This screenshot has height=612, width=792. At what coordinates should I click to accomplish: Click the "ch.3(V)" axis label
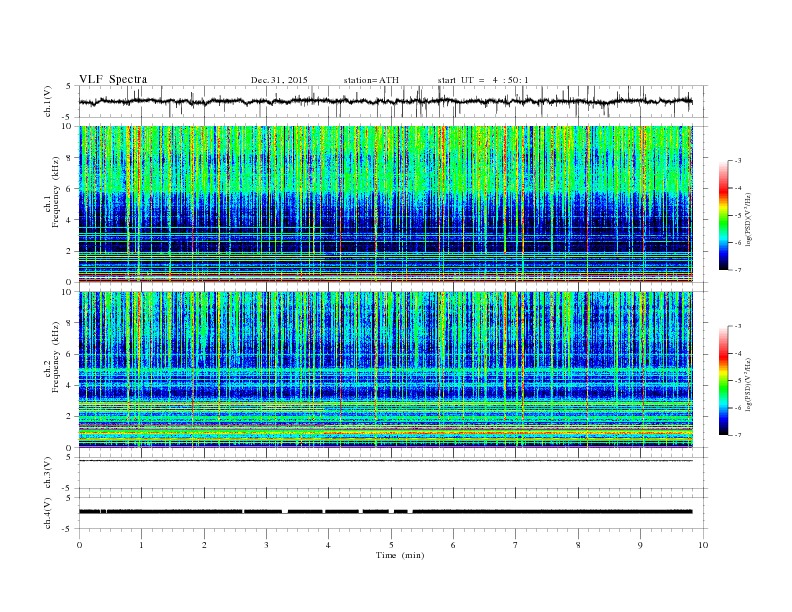(x=48, y=473)
